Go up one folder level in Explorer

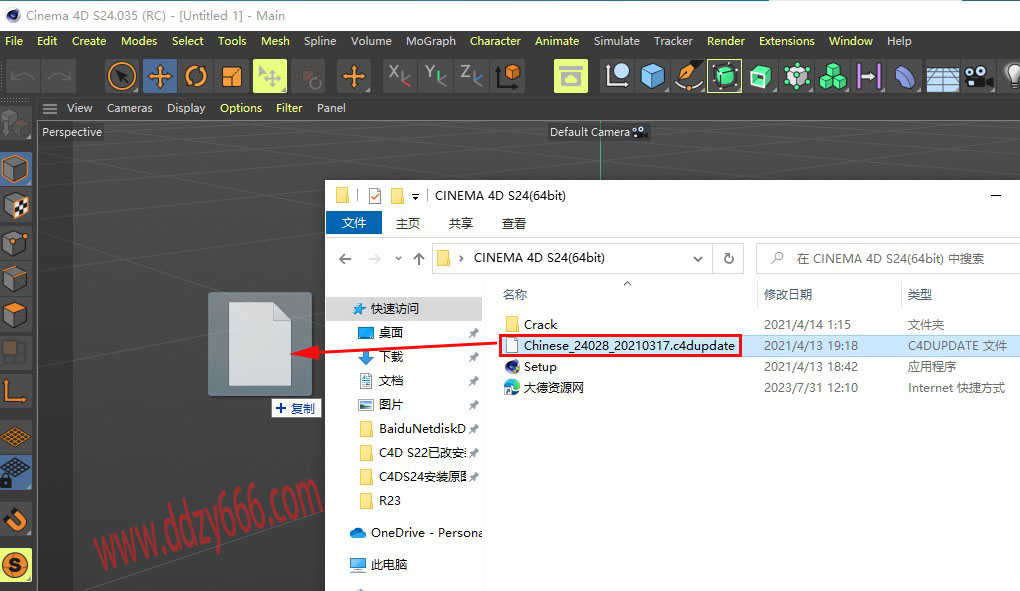coord(419,259)
